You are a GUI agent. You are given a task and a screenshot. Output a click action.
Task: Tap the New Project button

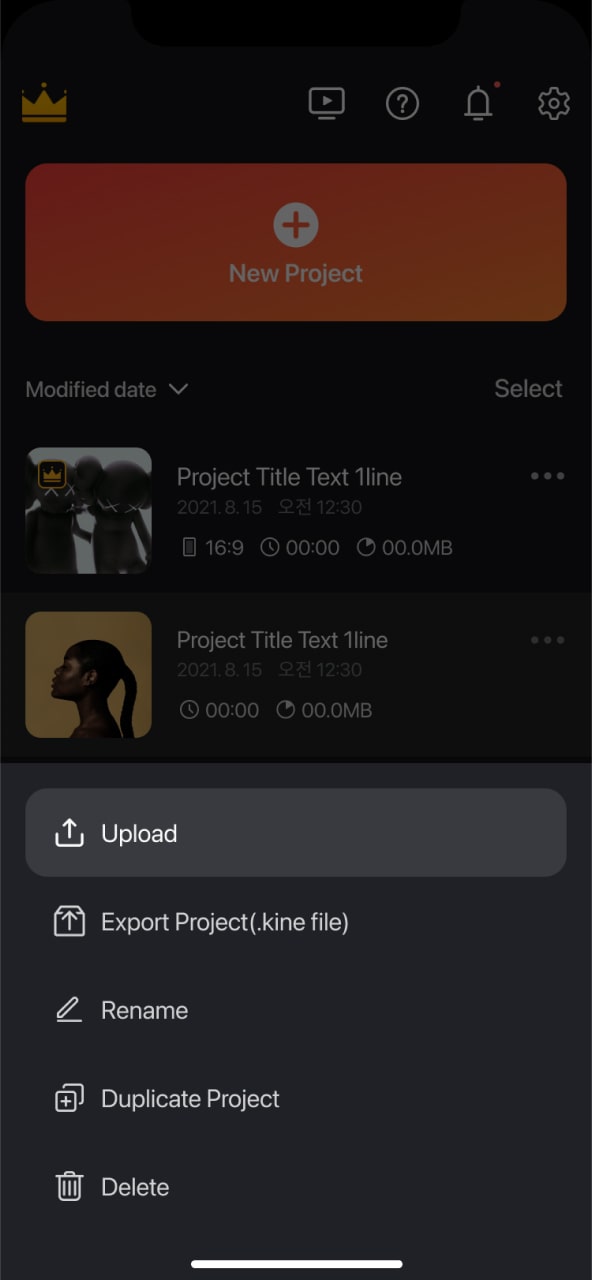(296, 242)
